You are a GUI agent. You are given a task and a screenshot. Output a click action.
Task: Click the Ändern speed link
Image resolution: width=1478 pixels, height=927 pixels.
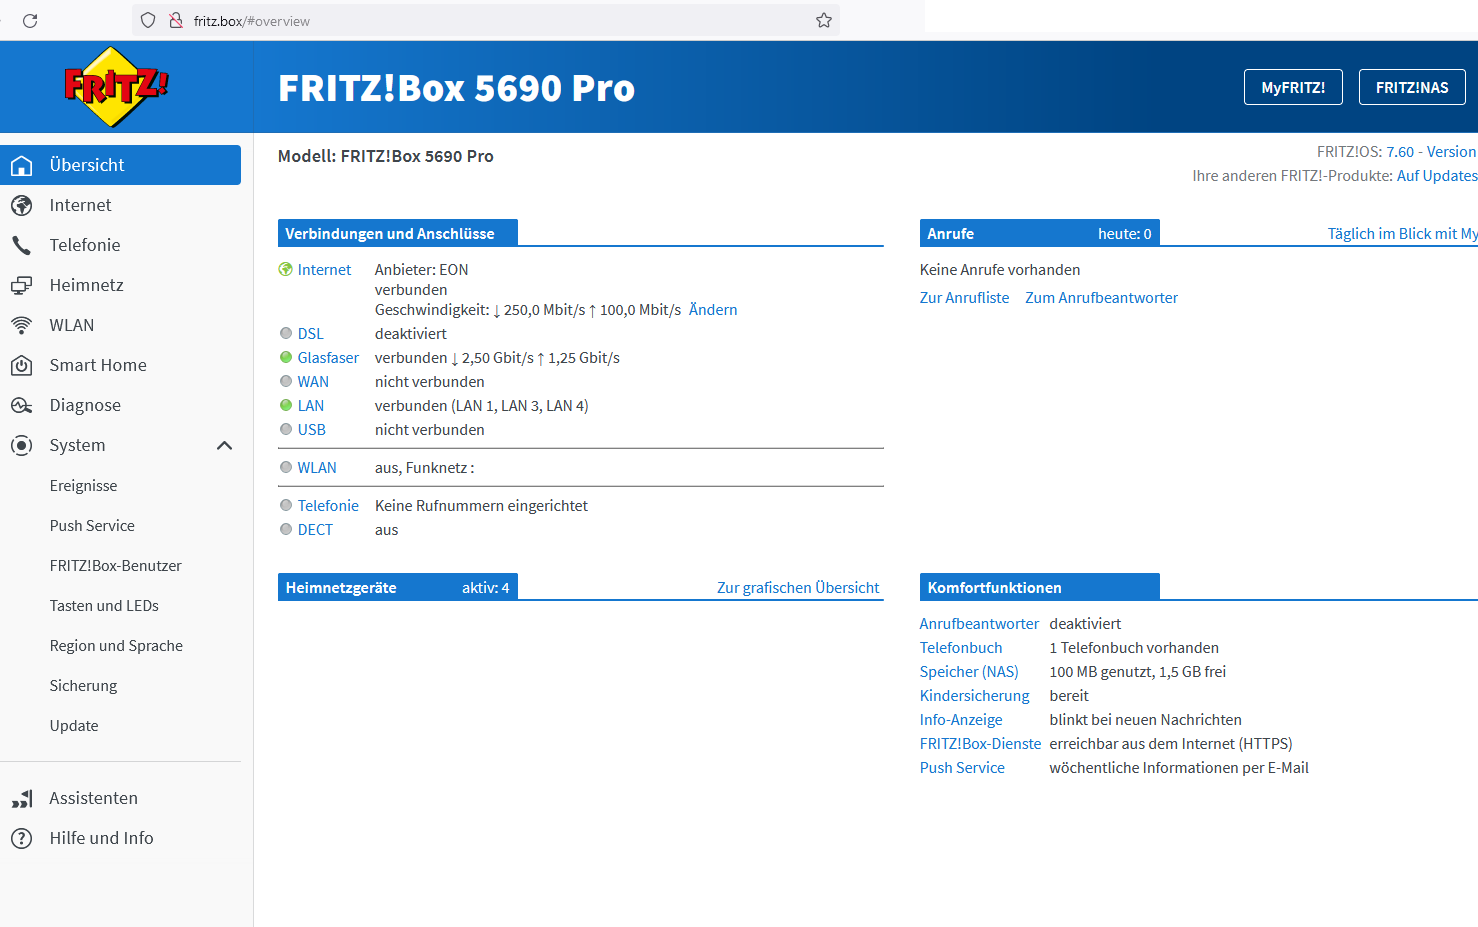pos(713,310)
